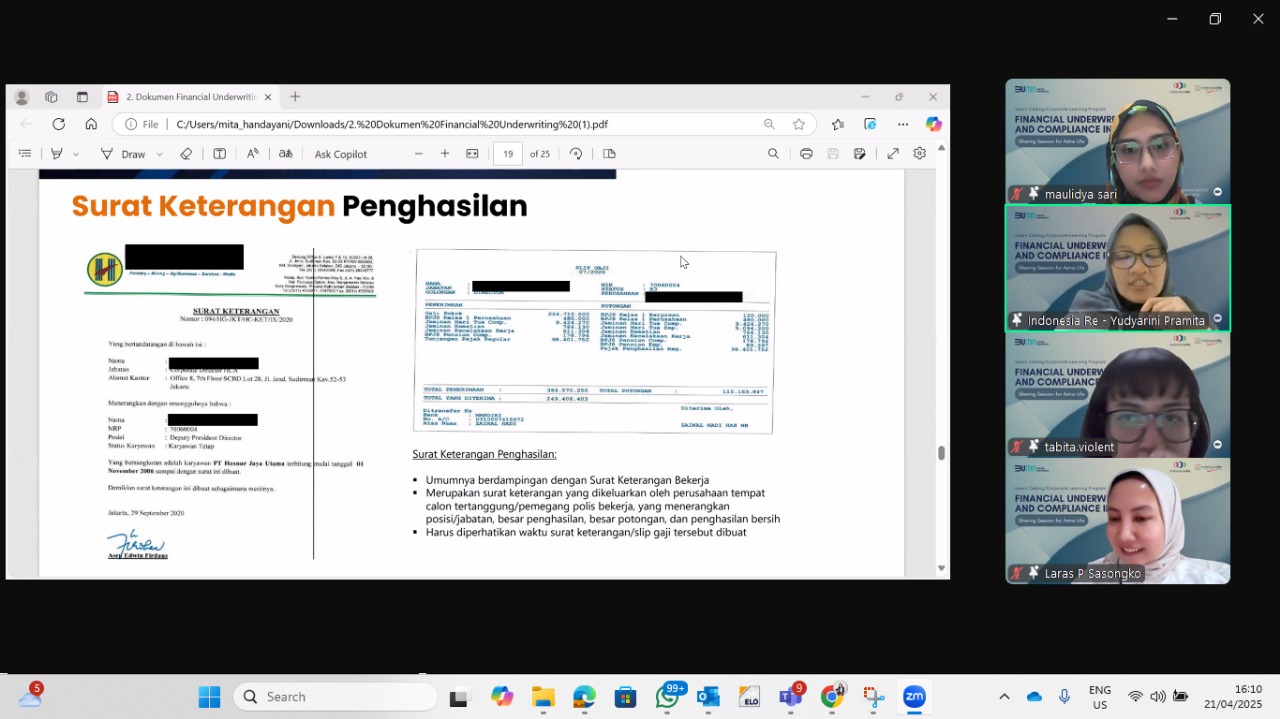The image size is (1280, 719).
Task: Toggle Page view layout icon
Action: (x=609, y=154)
